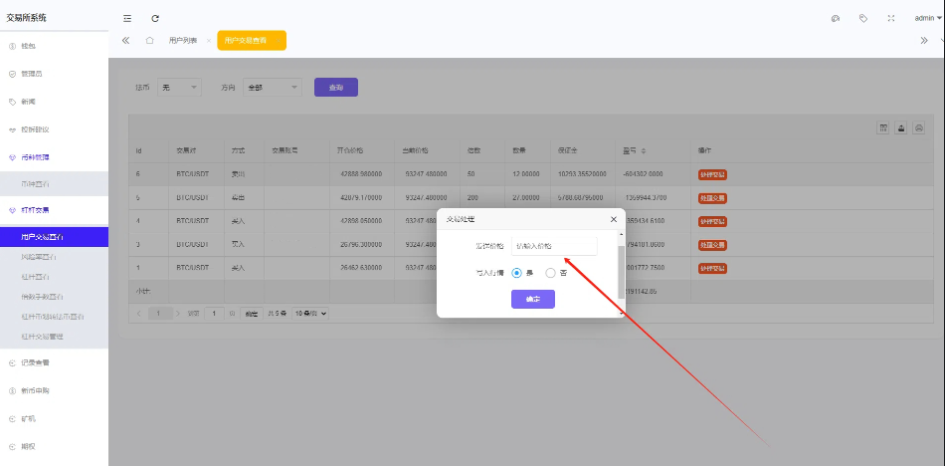Click the quantity value 12.00000

point(526,174)
